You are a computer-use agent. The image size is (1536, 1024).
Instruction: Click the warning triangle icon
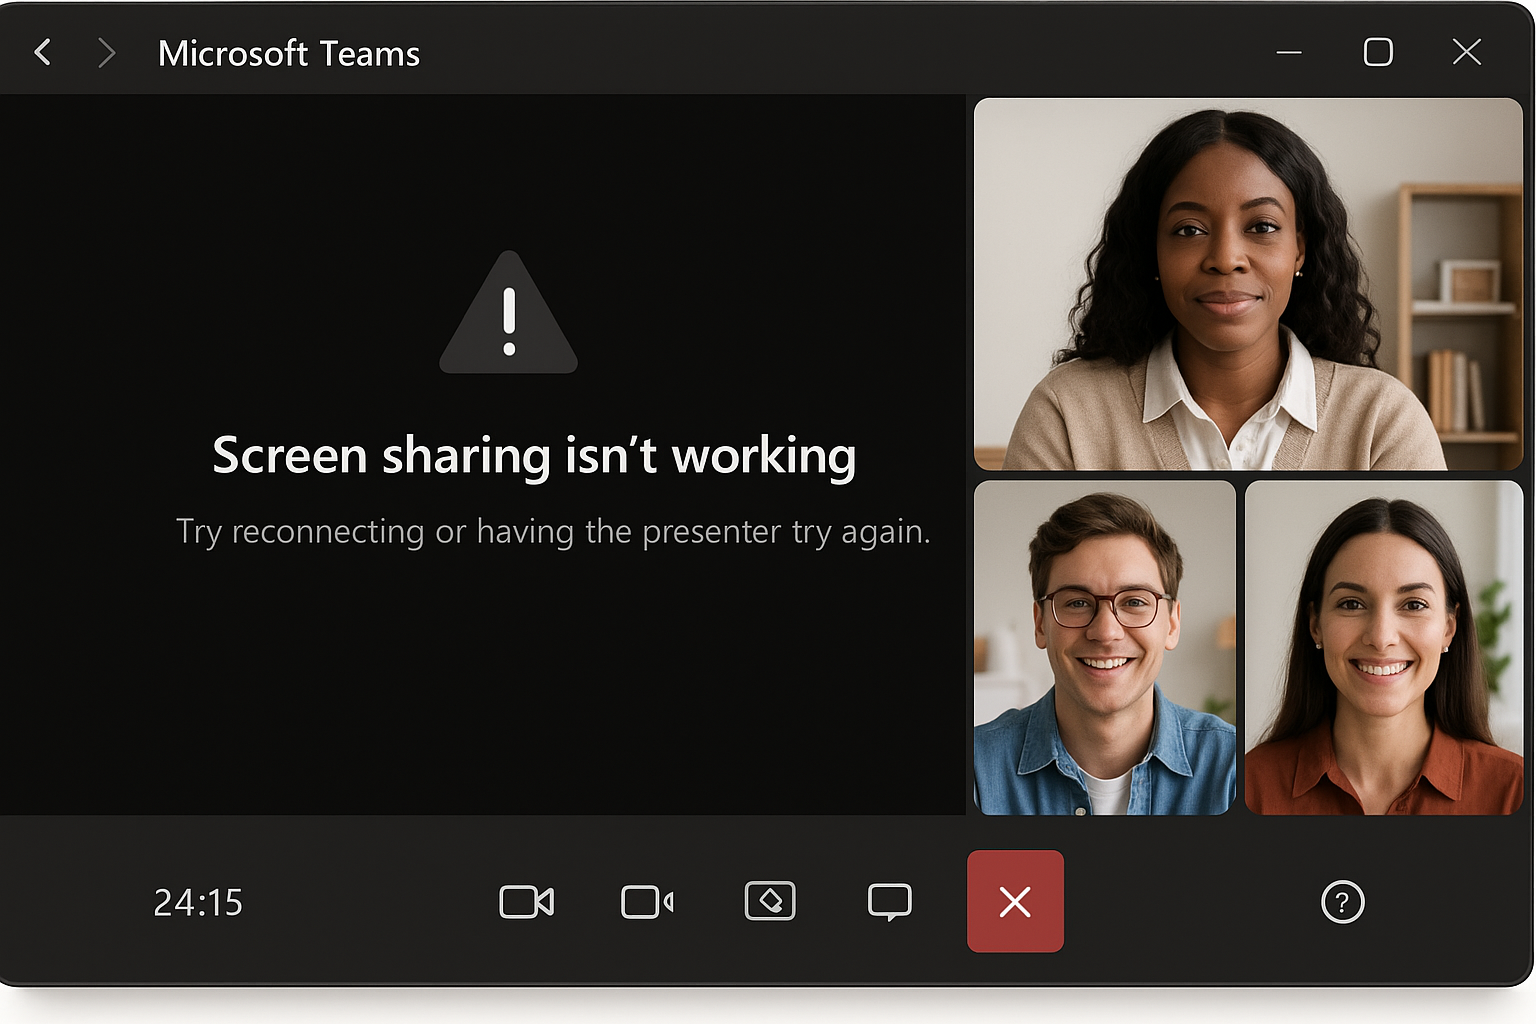pos(509,313)
